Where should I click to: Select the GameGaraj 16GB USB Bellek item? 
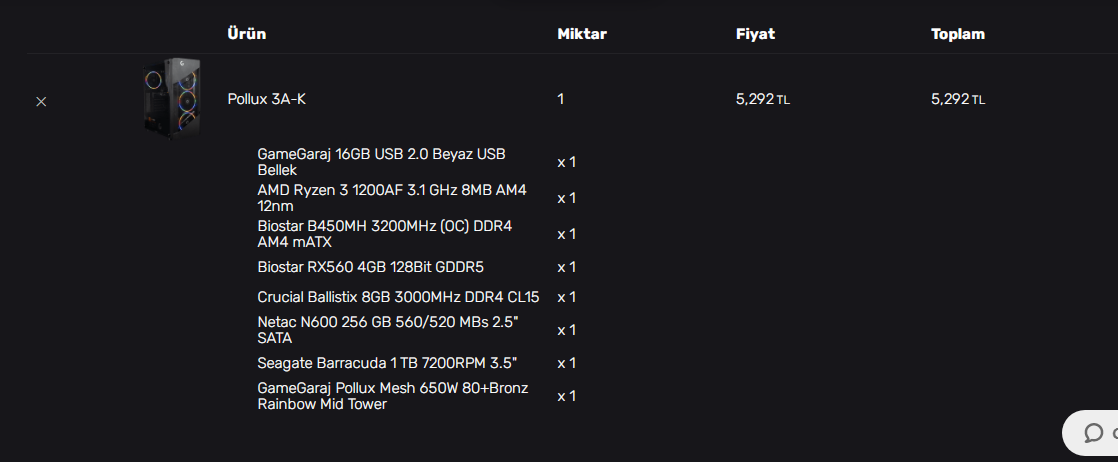coord(381,162)
